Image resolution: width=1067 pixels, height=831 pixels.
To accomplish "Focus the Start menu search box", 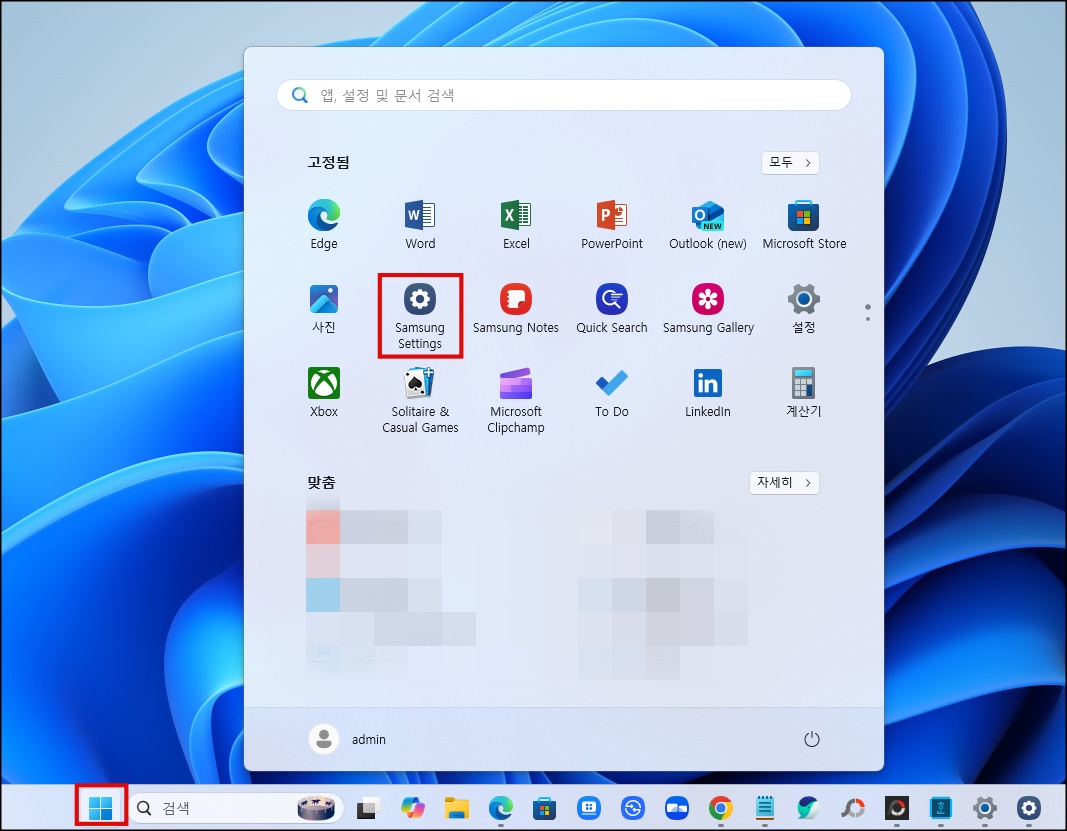I will 563,95.
